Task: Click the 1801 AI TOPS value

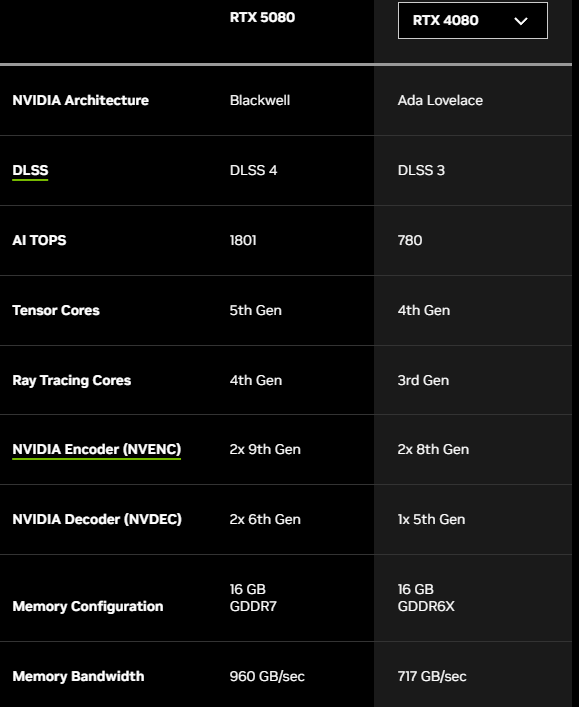Action: coord(243,240)
